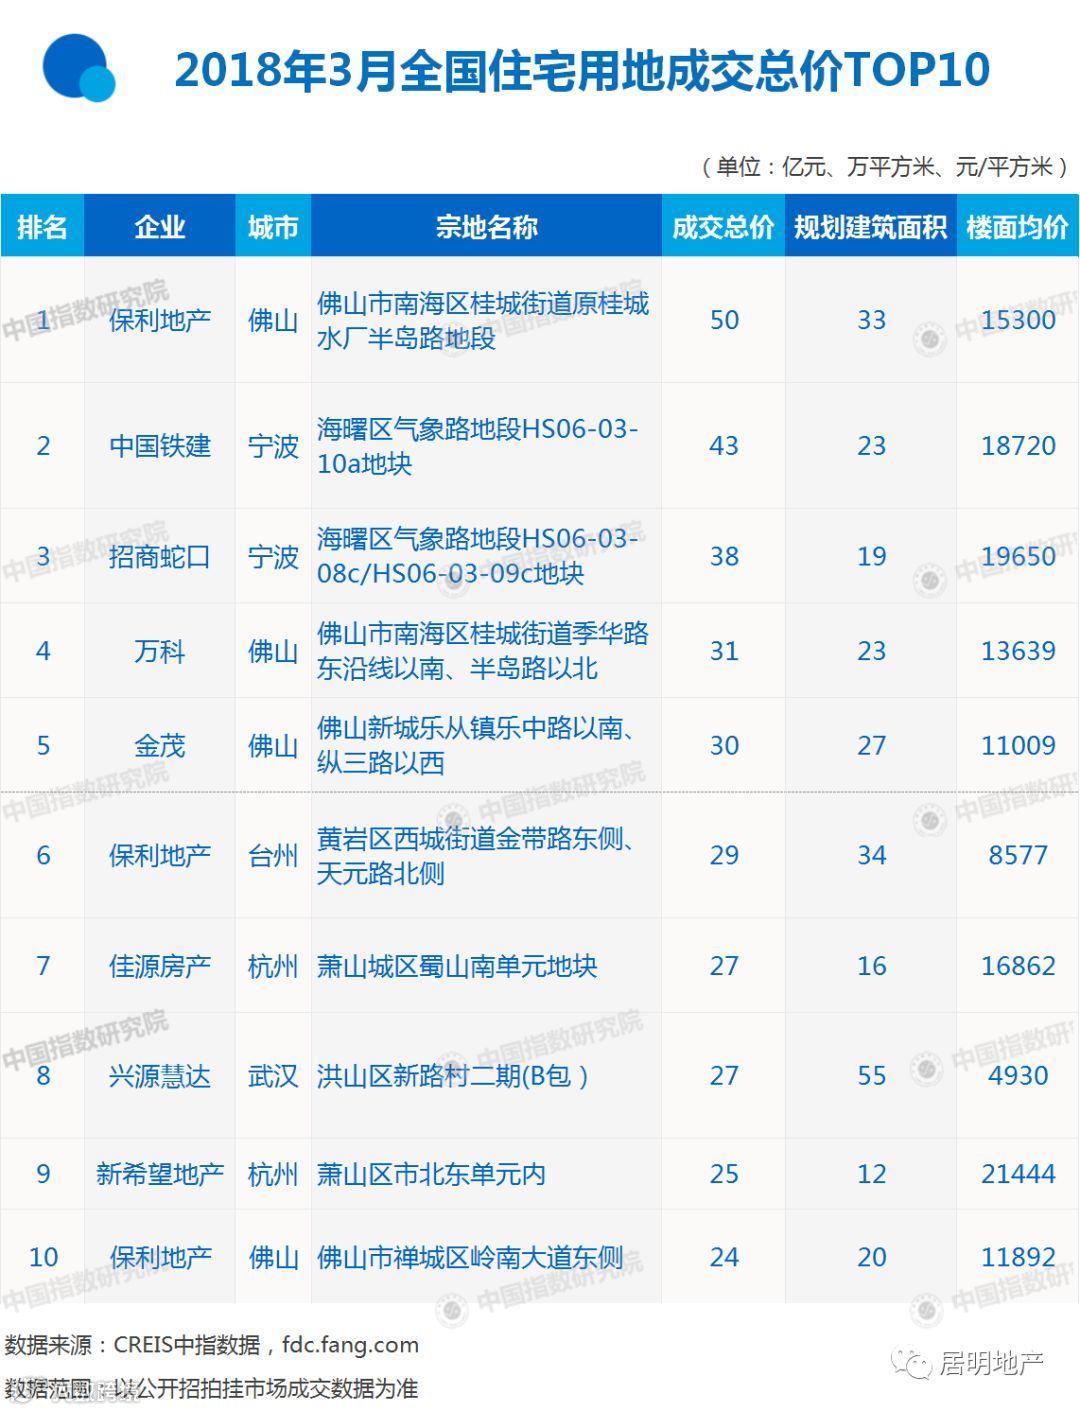
Task: Click plot name 黄岩区西城街道金带路东侧
Action: (x=476, y=856)
